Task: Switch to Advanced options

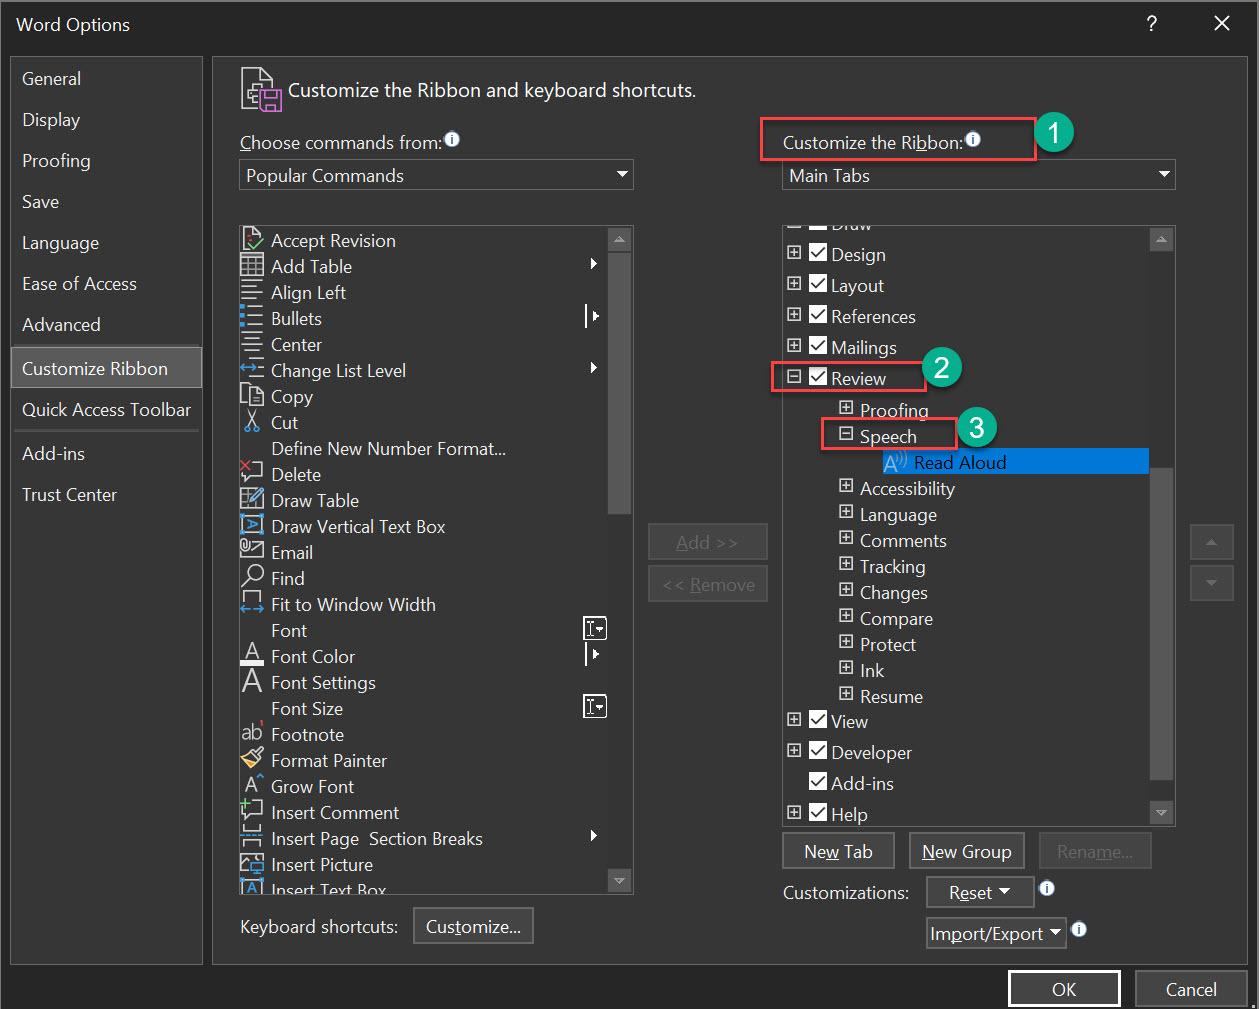Action: coord(106,324)
